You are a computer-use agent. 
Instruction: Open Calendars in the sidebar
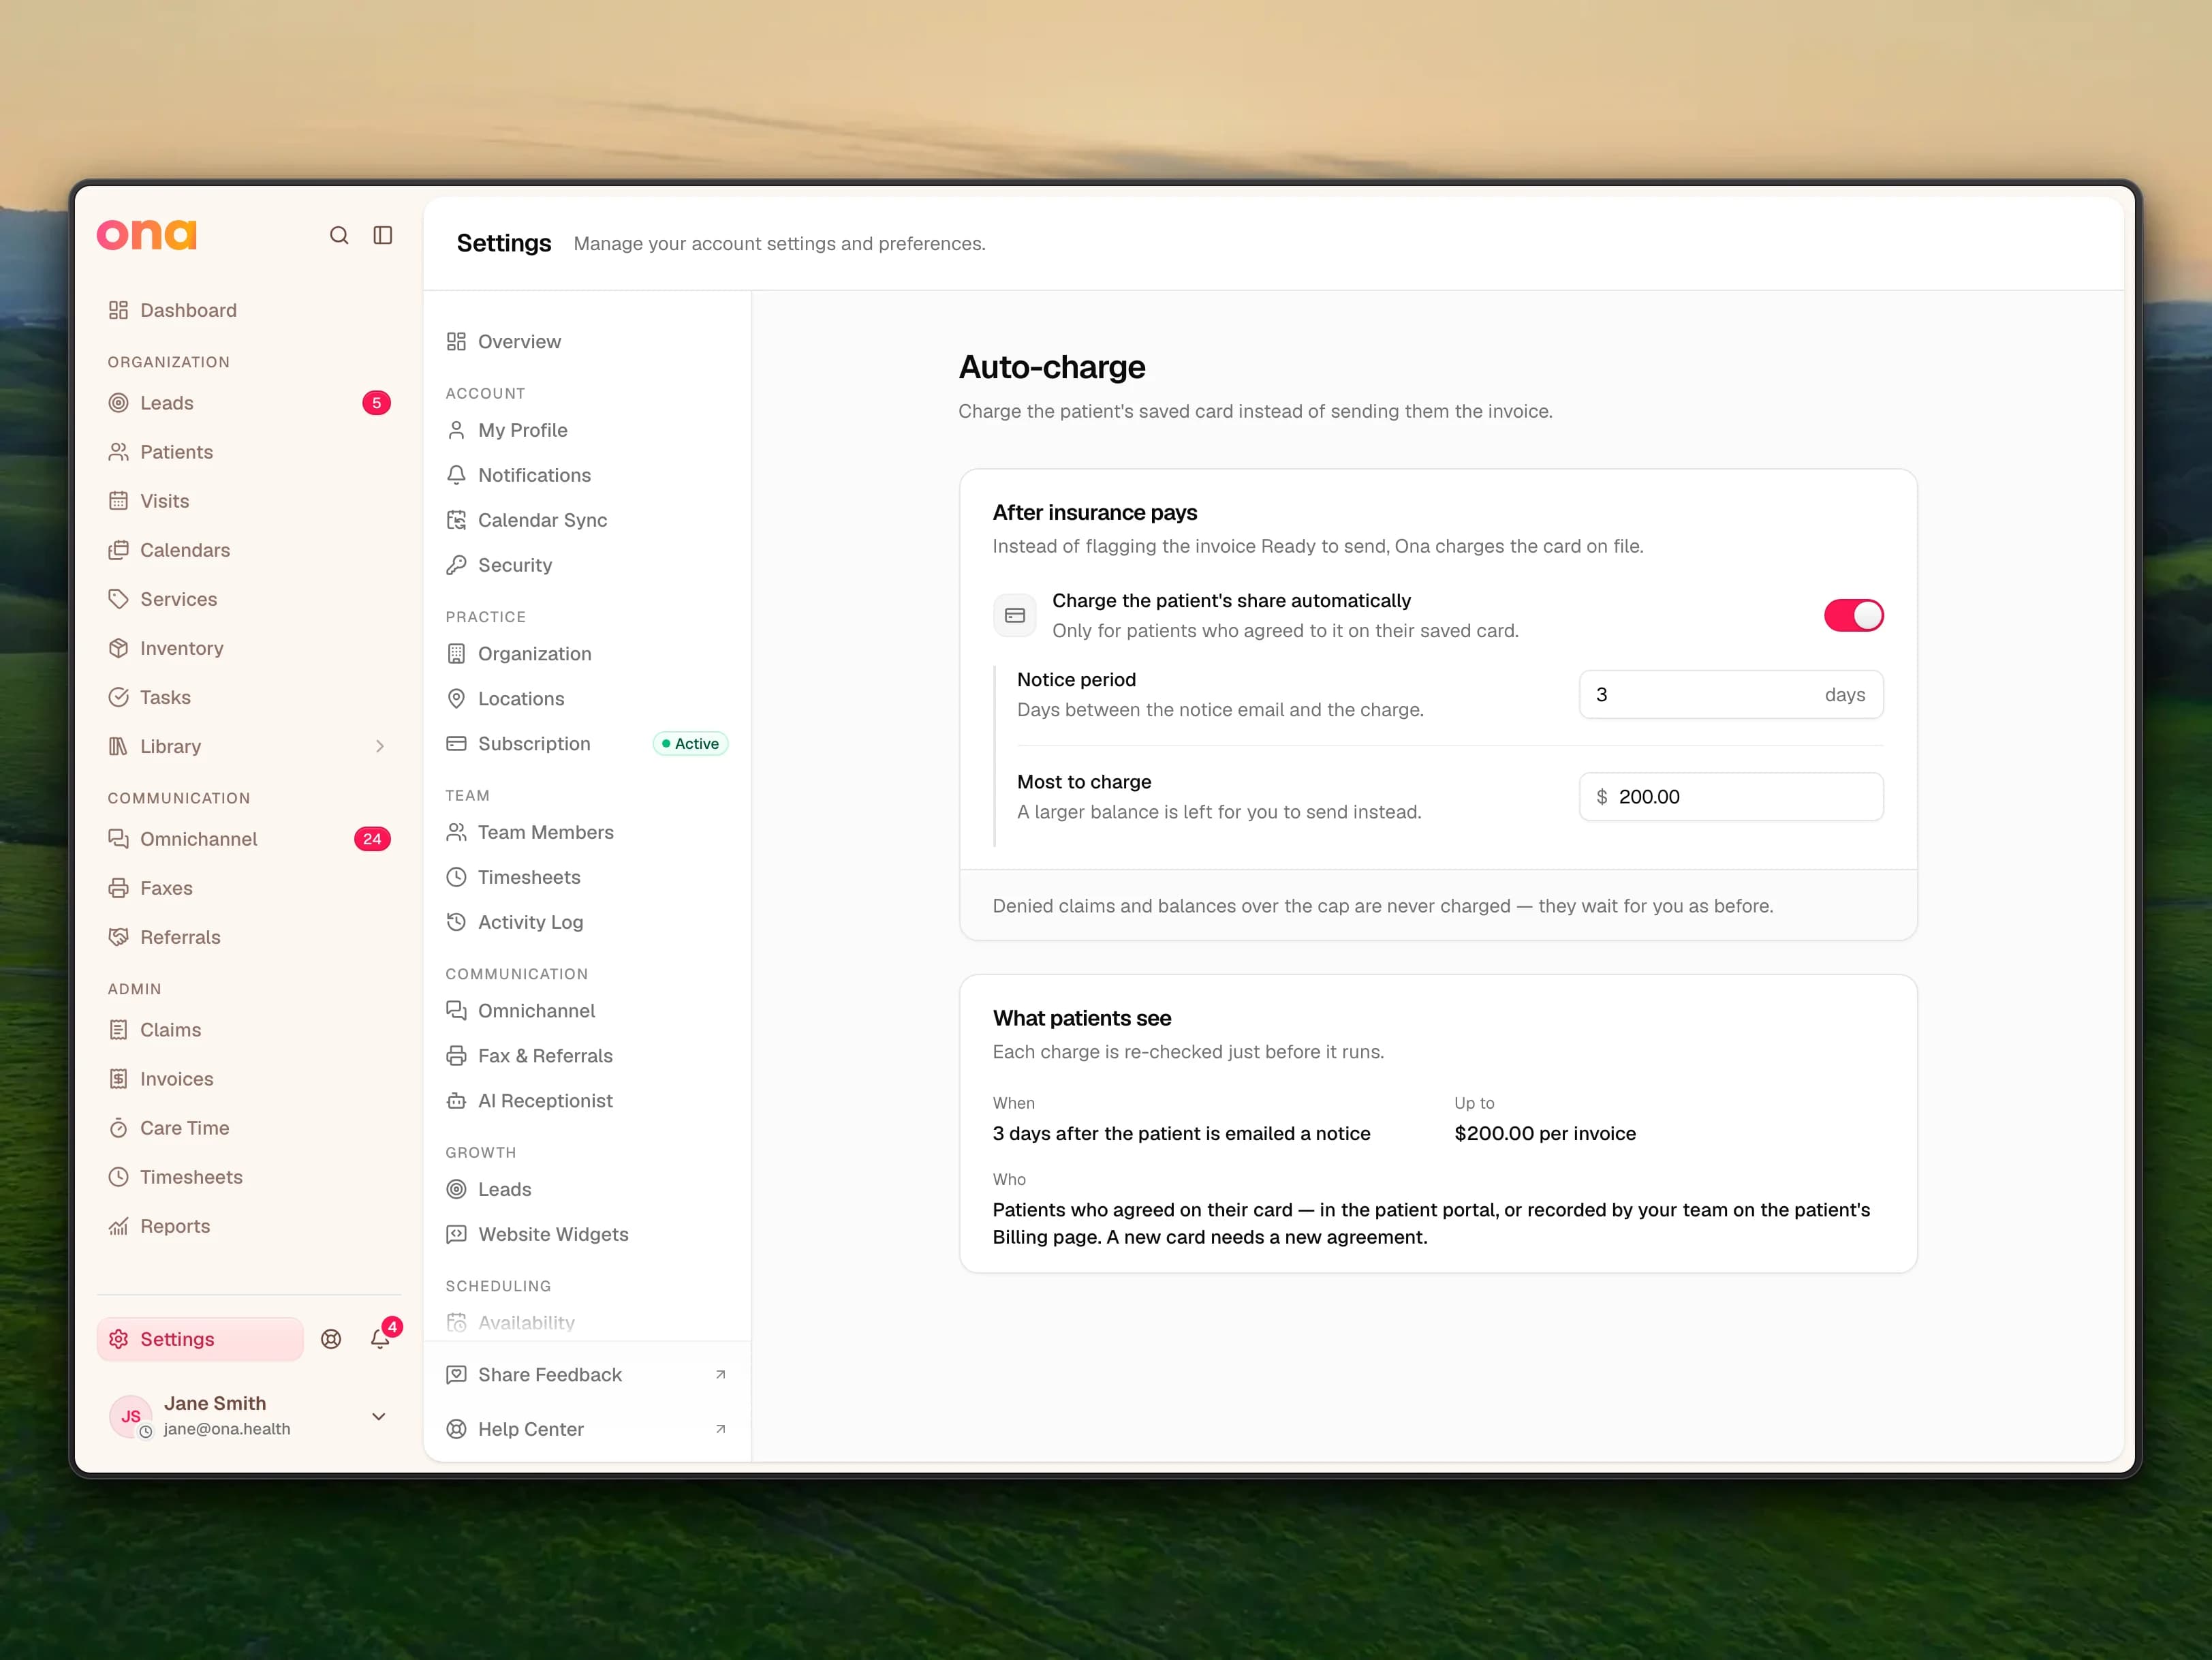coord(249,550)
